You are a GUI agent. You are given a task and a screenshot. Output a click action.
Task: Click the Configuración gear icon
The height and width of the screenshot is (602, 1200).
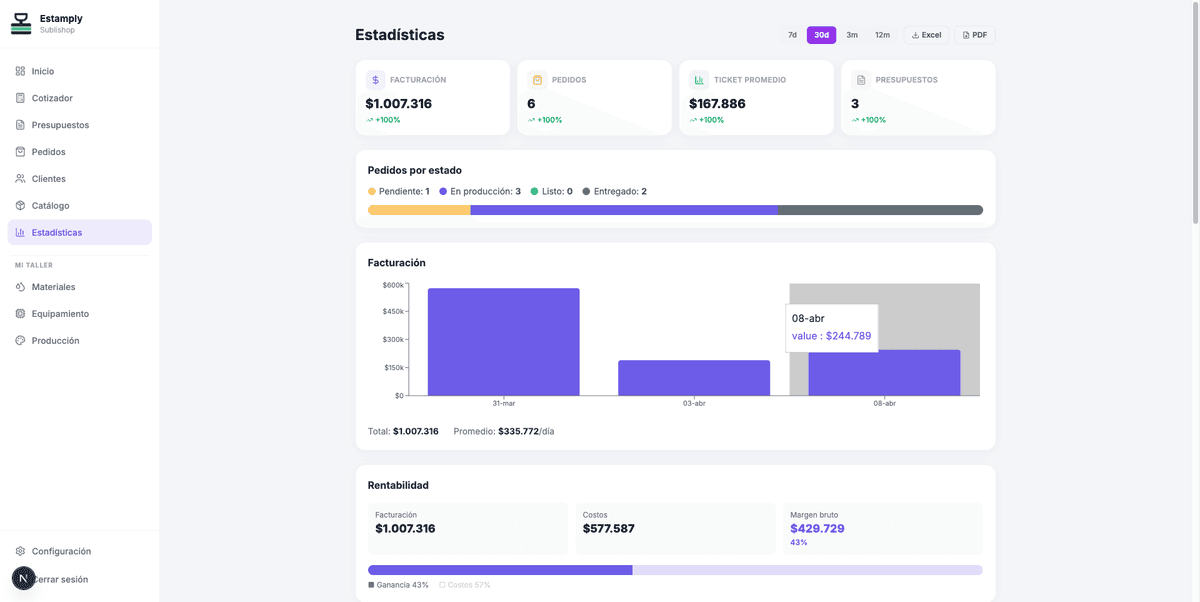[x=21, y=551]
